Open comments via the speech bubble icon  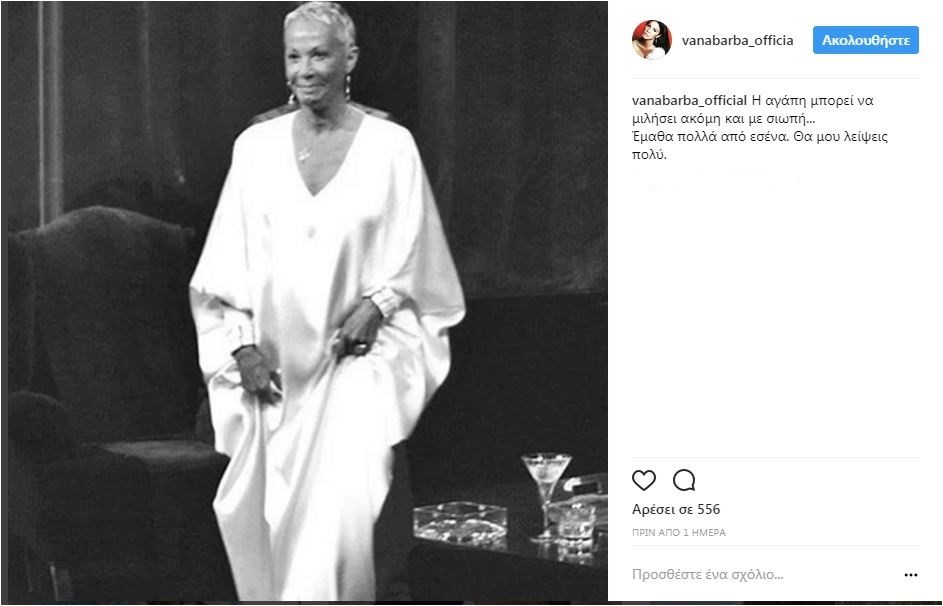[x=684, y=480]
